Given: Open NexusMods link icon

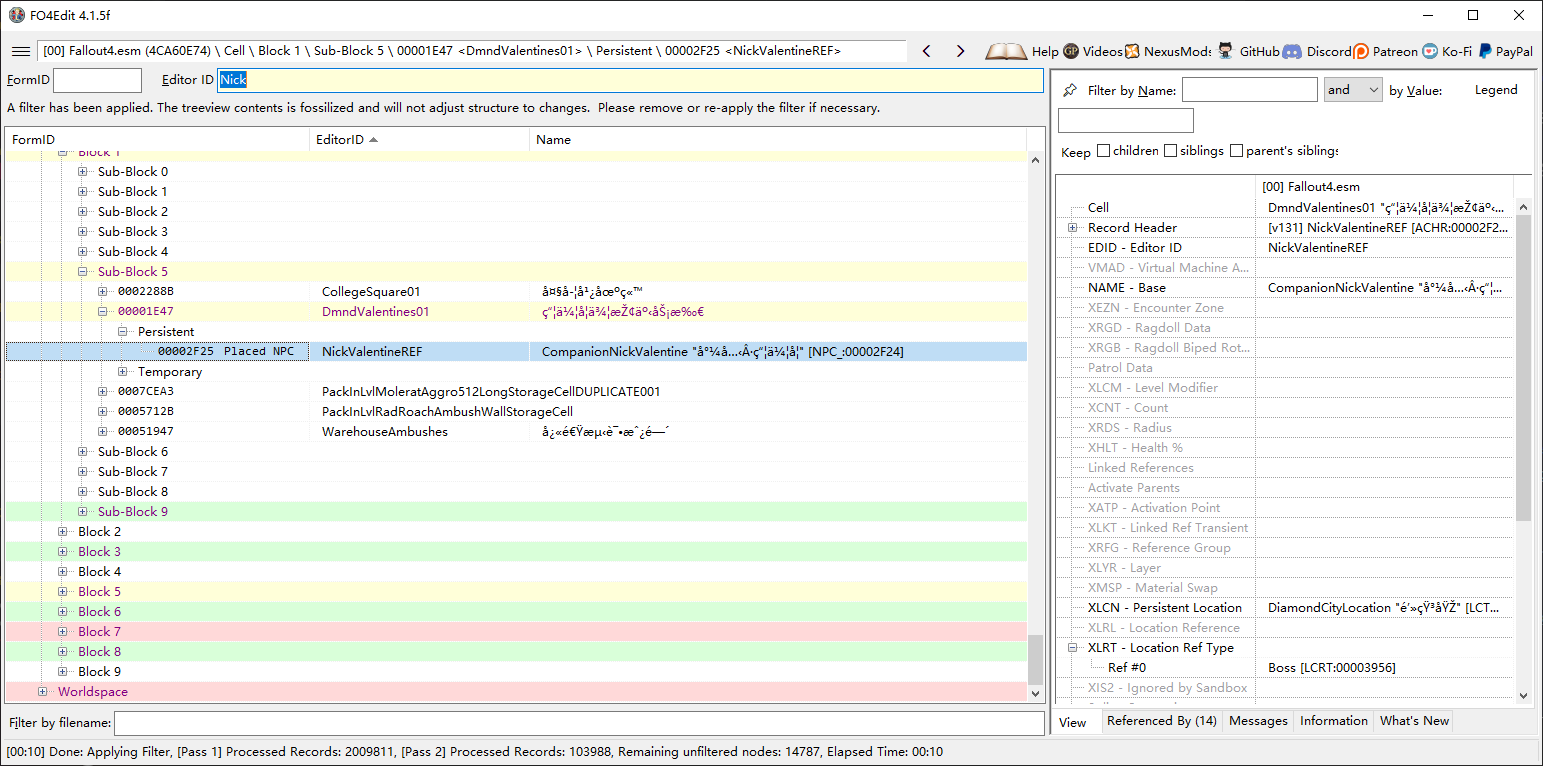Looking at the screenshot, I should 1132,51.
